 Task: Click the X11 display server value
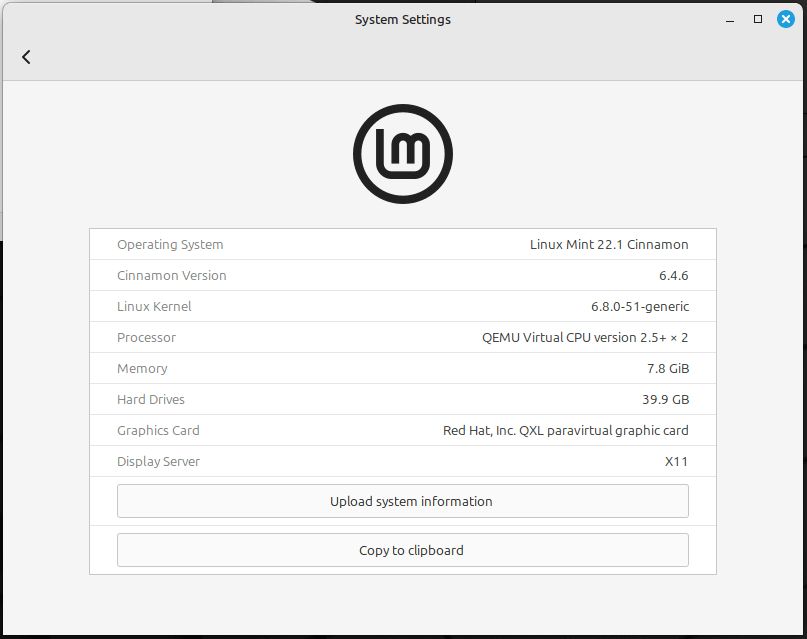tap(676, 461)
